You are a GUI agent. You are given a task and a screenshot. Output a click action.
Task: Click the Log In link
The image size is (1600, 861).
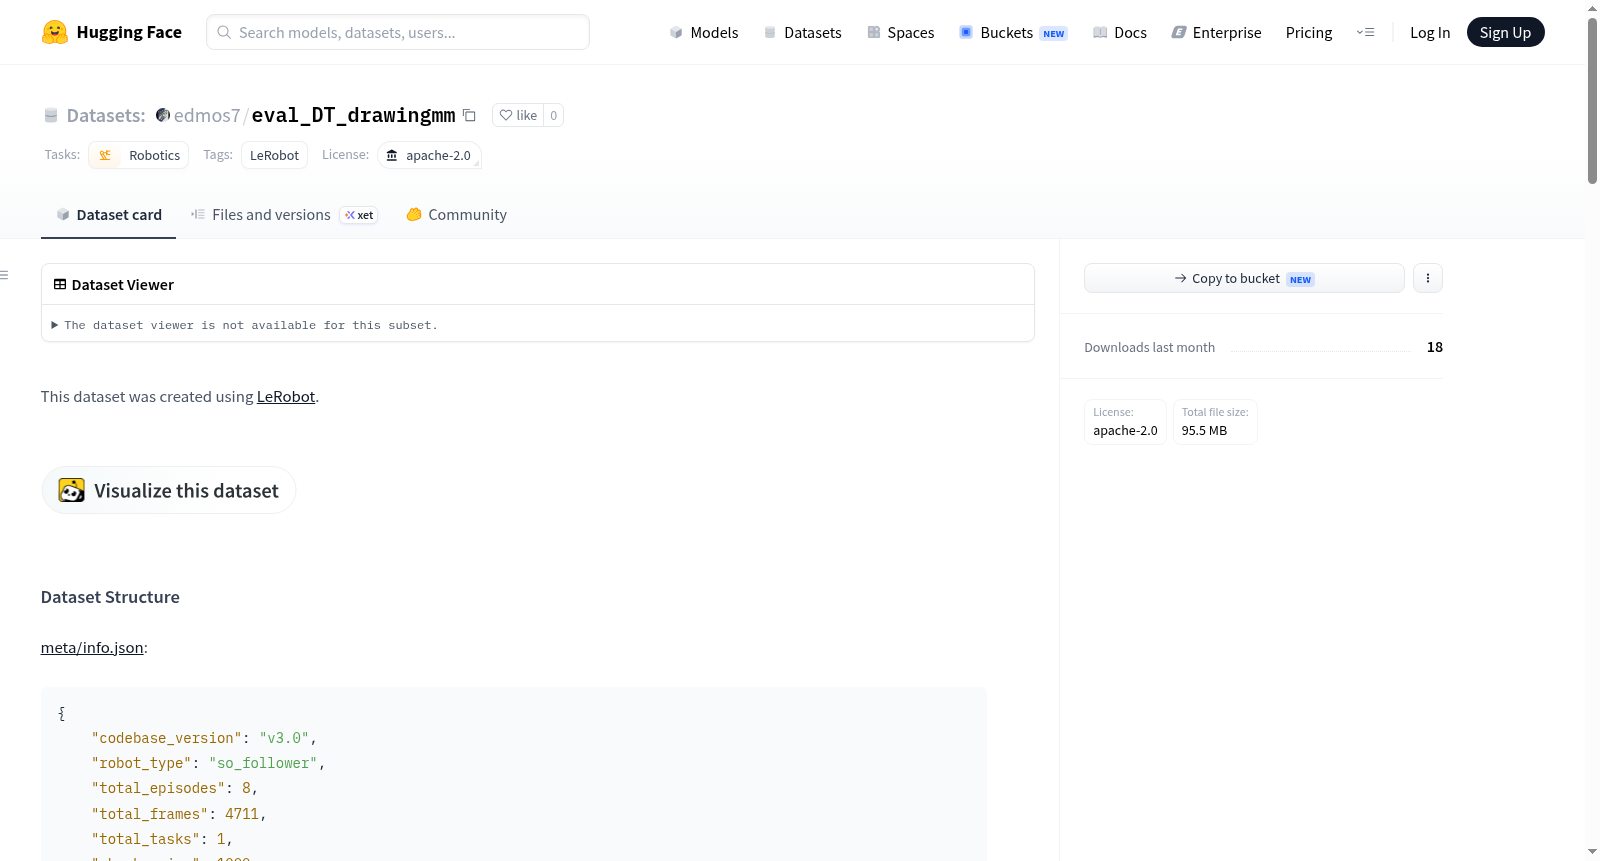(1430, 32)
